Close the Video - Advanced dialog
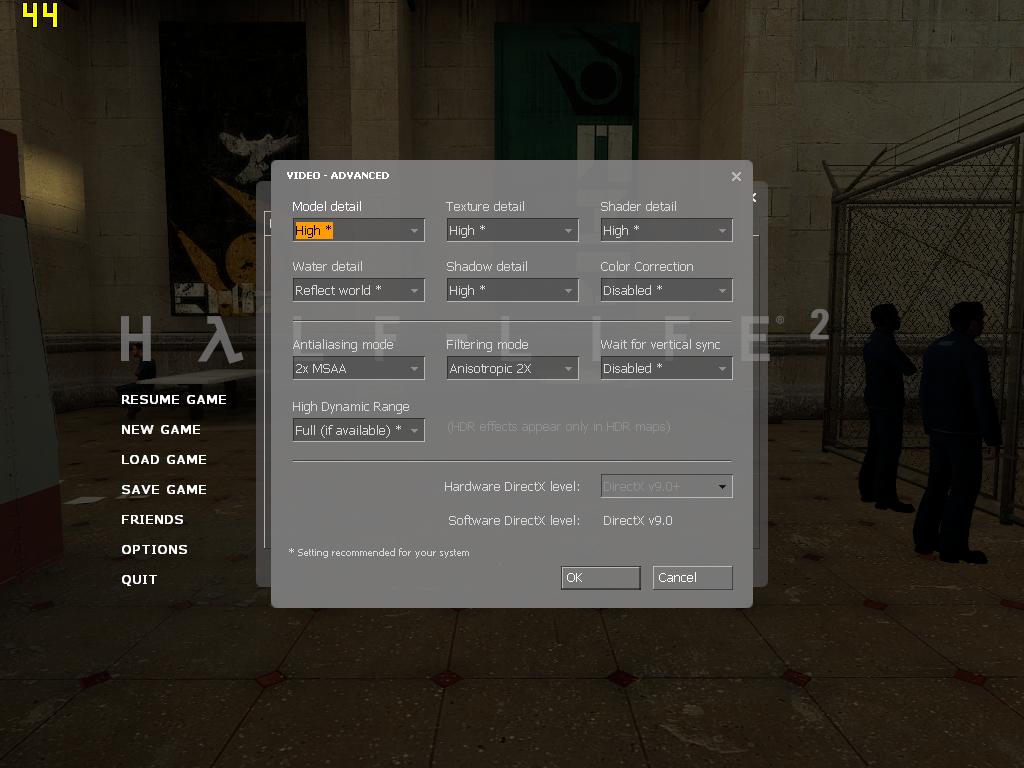The width and height of the screenshot is (1024, 768). [737, 176]
